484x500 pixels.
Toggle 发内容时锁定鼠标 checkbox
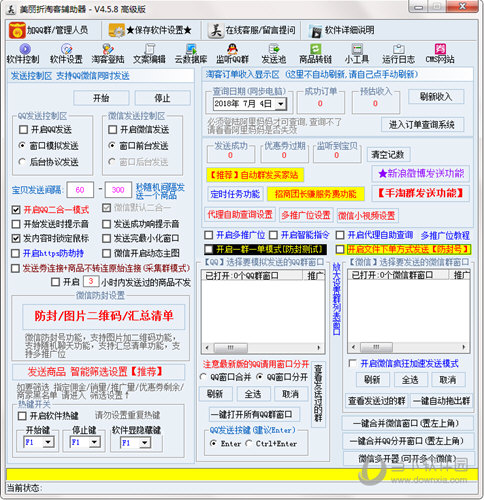point(16,238)
